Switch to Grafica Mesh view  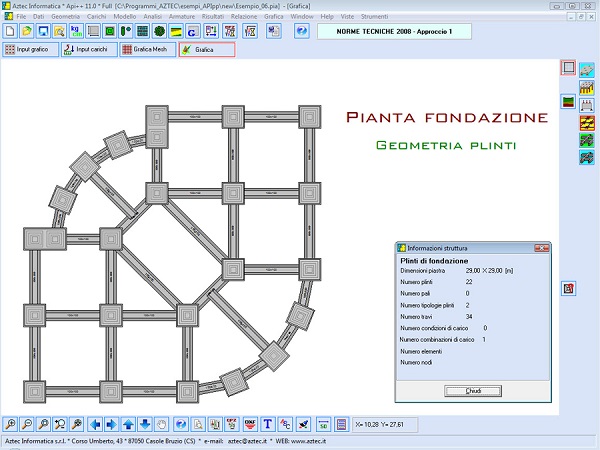146,49
